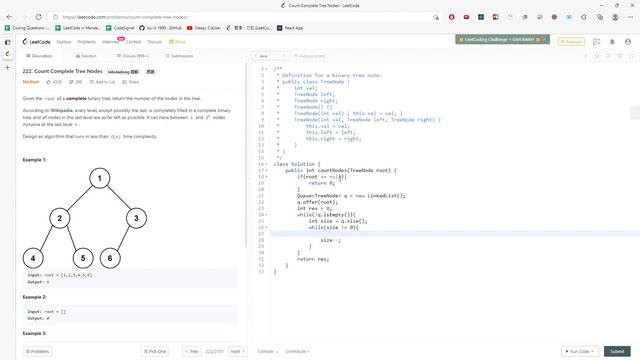Screen dimensions: 640x360
Task: Submit the solution
Action: point(617,351)
